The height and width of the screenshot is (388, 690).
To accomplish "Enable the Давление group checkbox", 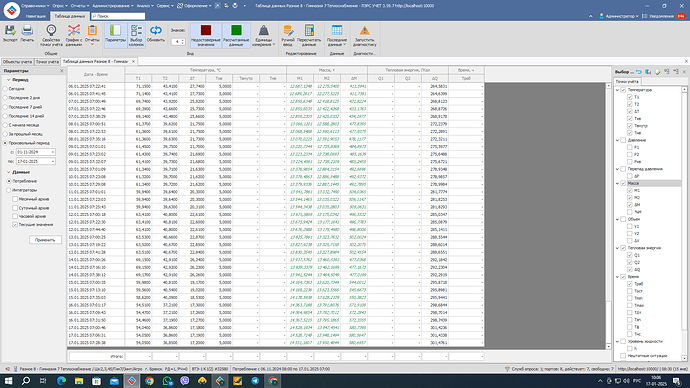I will click(x=623, y=140).
